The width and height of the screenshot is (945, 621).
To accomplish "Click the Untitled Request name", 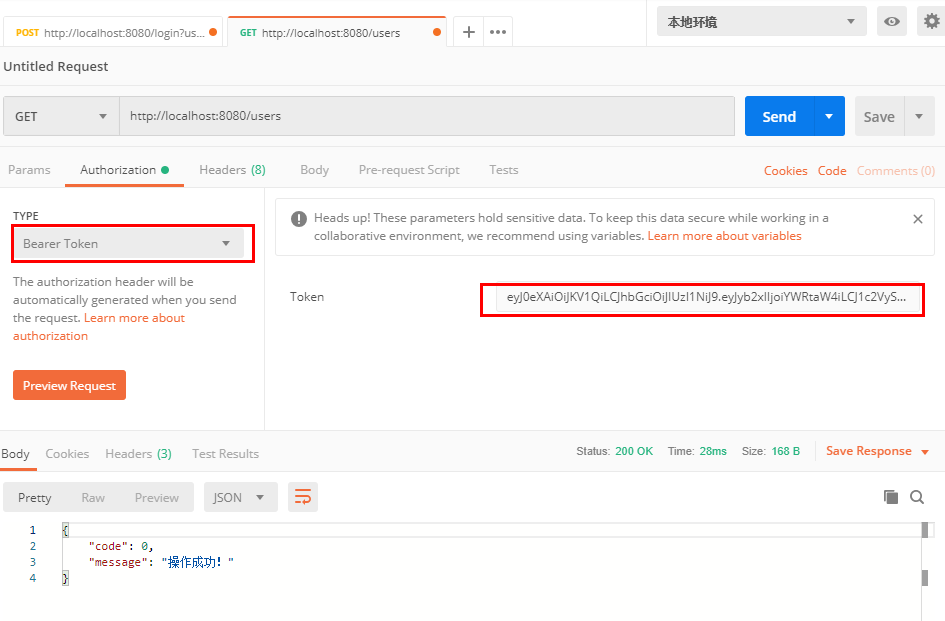I will click(56, 66).
